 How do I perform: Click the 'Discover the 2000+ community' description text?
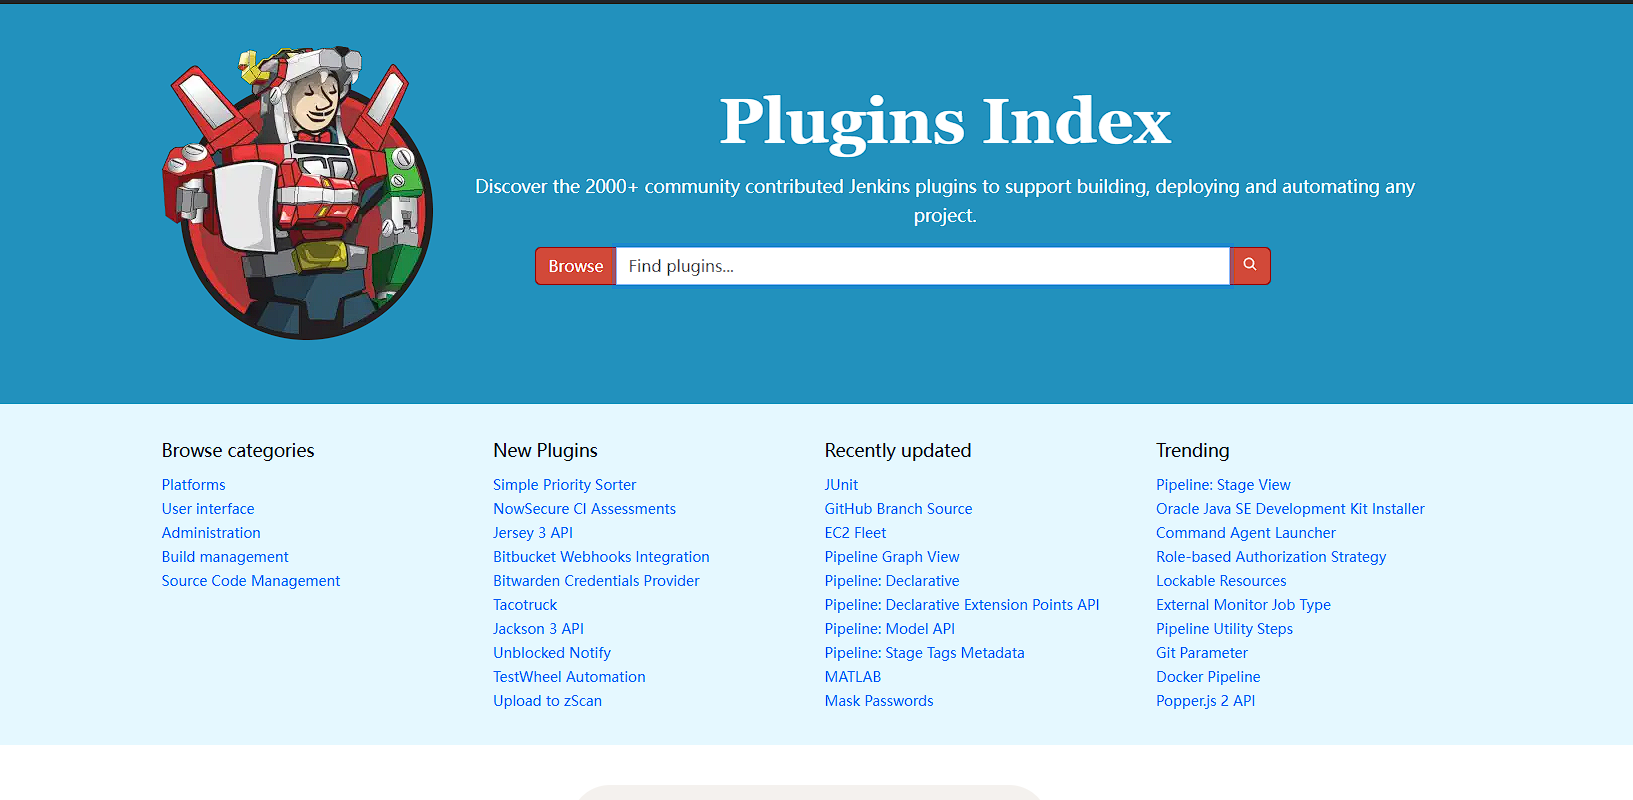[945, 201]
